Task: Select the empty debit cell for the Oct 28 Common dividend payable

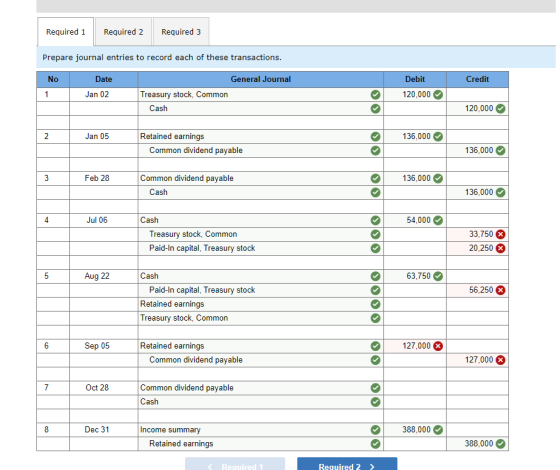Action: click(415, 388)
